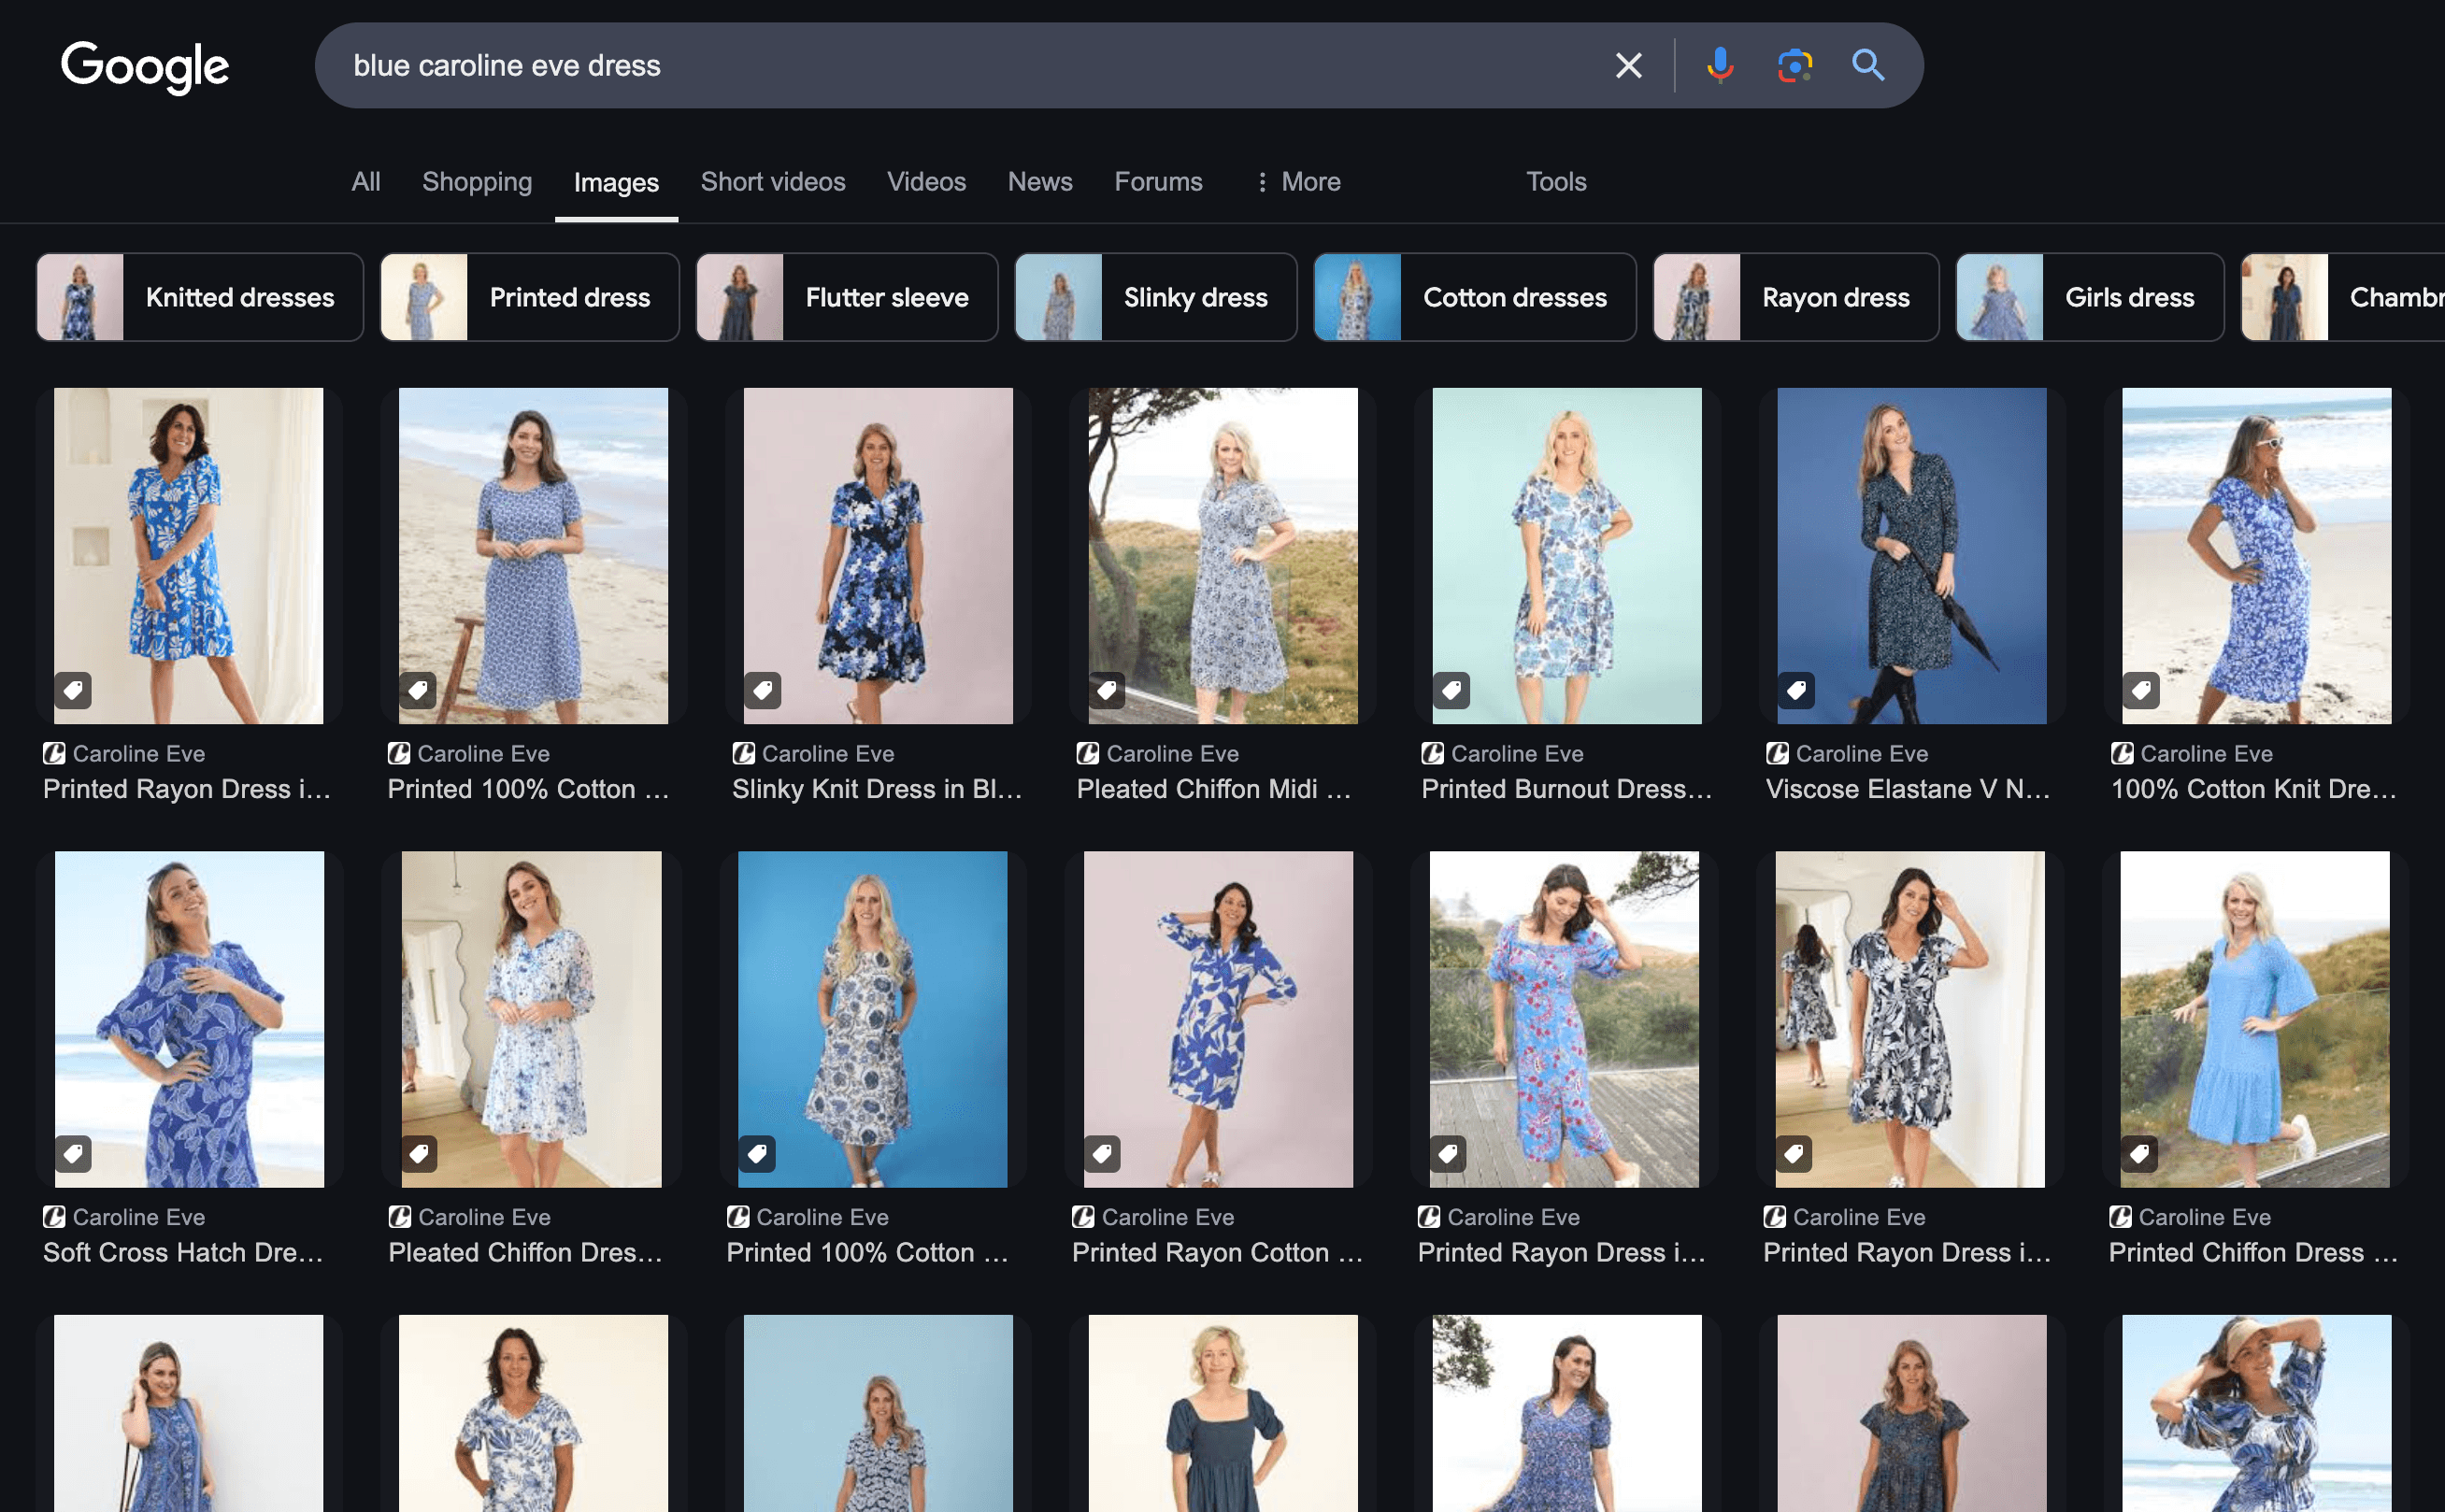Click Caroline Eve favicon under Pleated Chiffon Midi
Viewport: 2445px width, 1512px height.
1088,753
